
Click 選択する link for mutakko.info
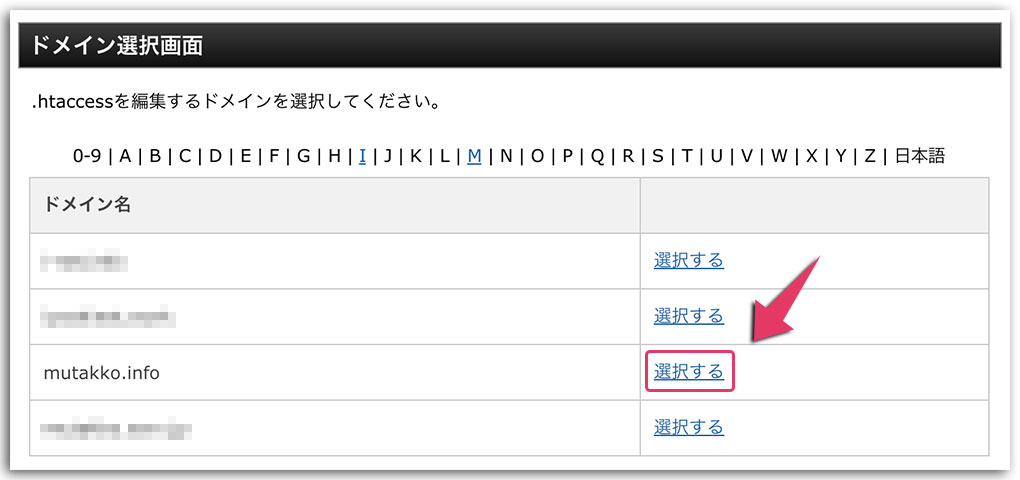coord(688,372)
